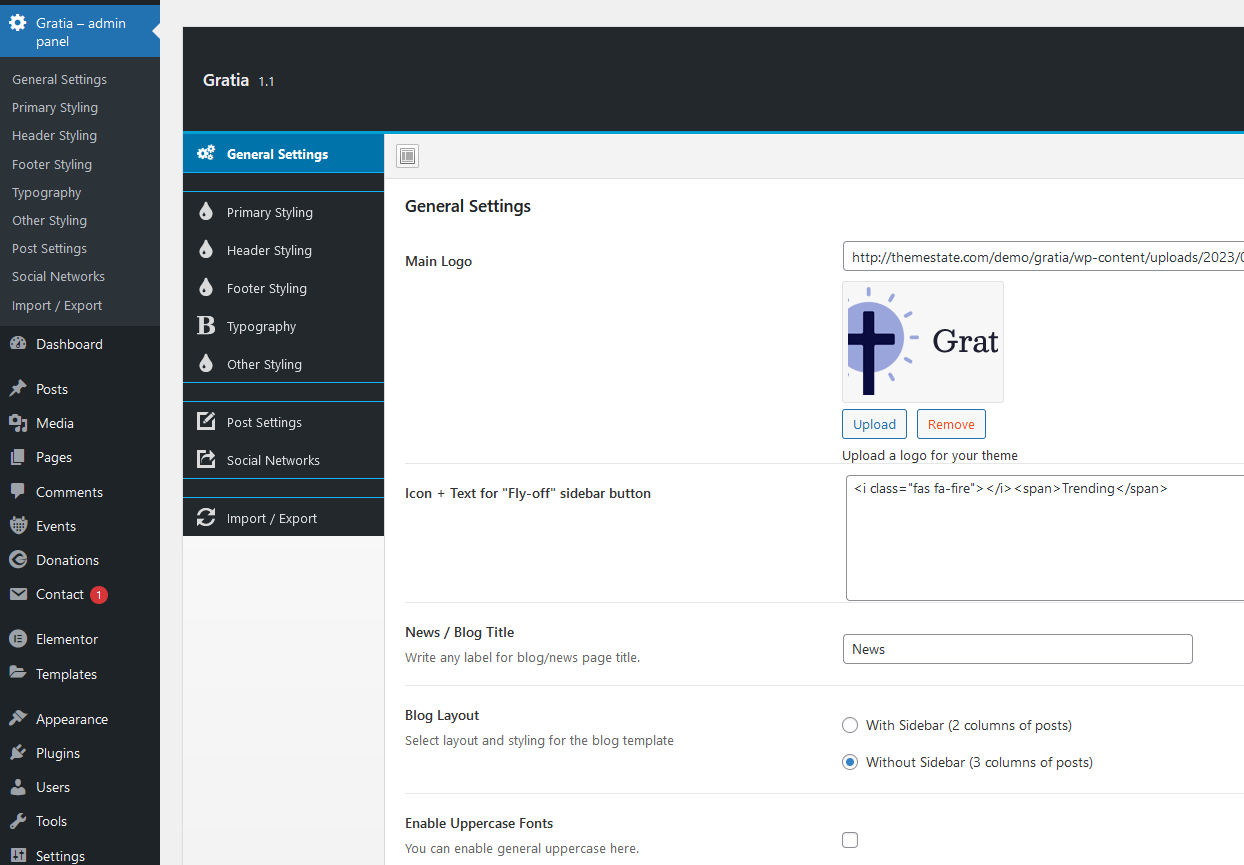
Task: Click the 'Select layout and styling for the blog template' text
Action: click(x=539, y=741)
